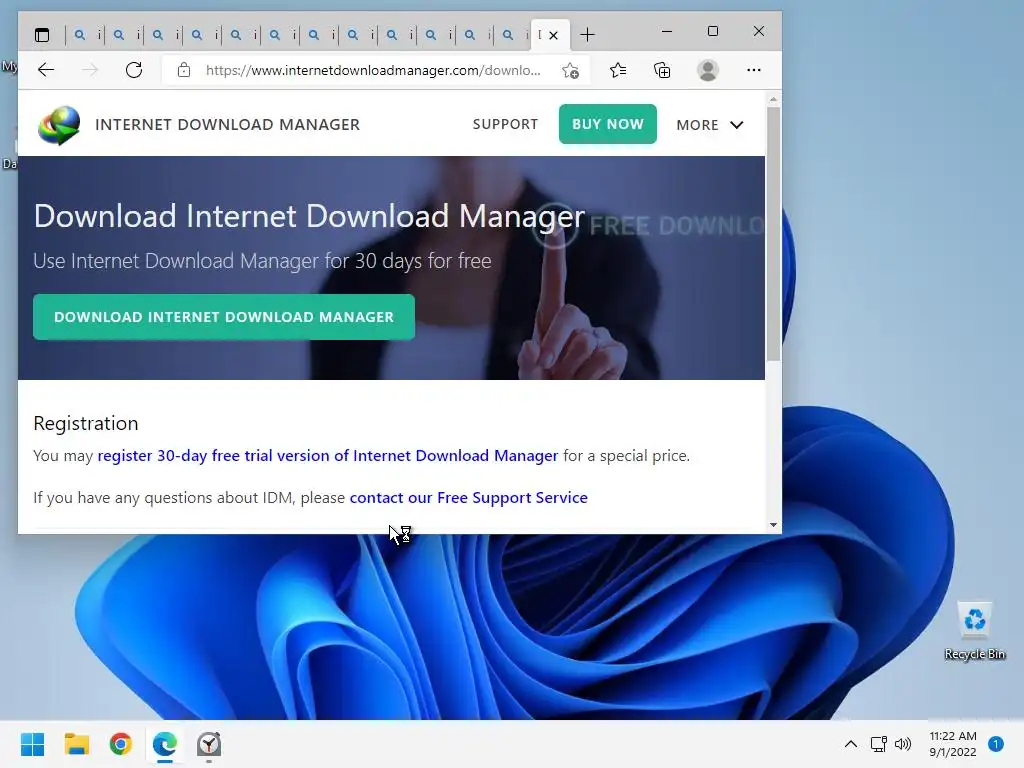
Task: Select the Recycle Bin desktop icon
Action: (974, 631)
